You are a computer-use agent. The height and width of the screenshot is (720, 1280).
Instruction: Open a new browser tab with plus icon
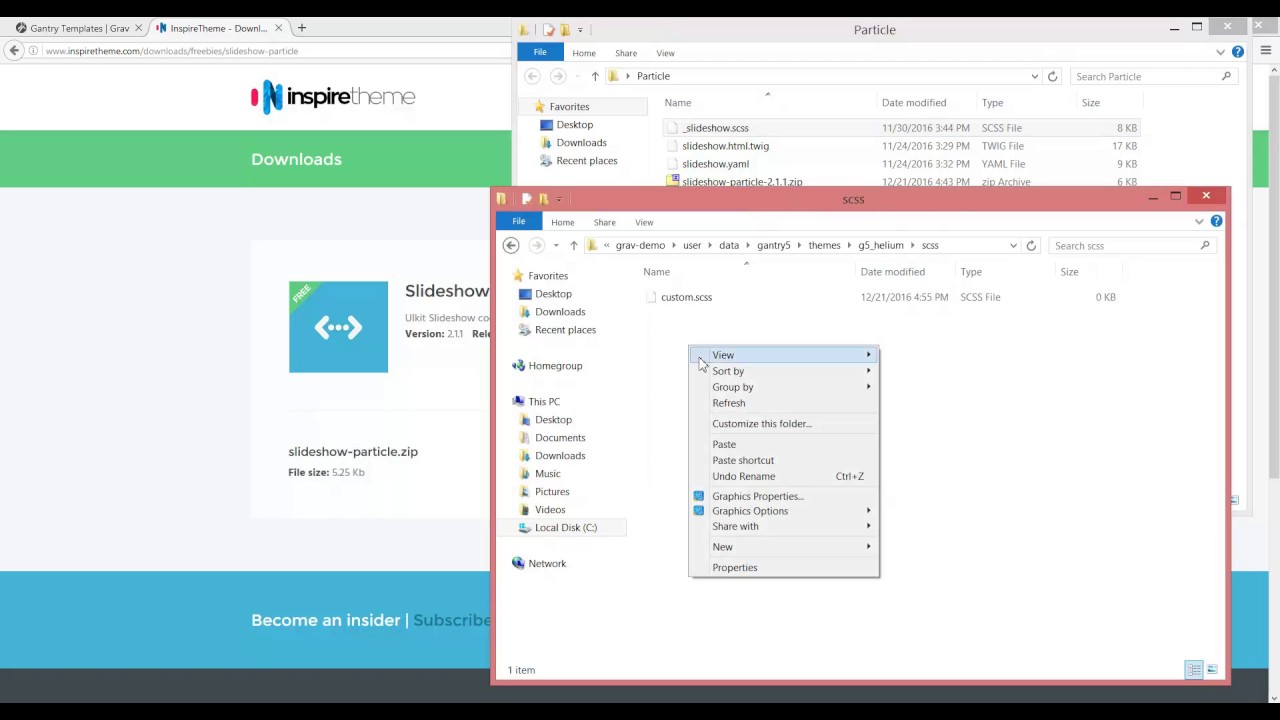click(x=301, y=28)
